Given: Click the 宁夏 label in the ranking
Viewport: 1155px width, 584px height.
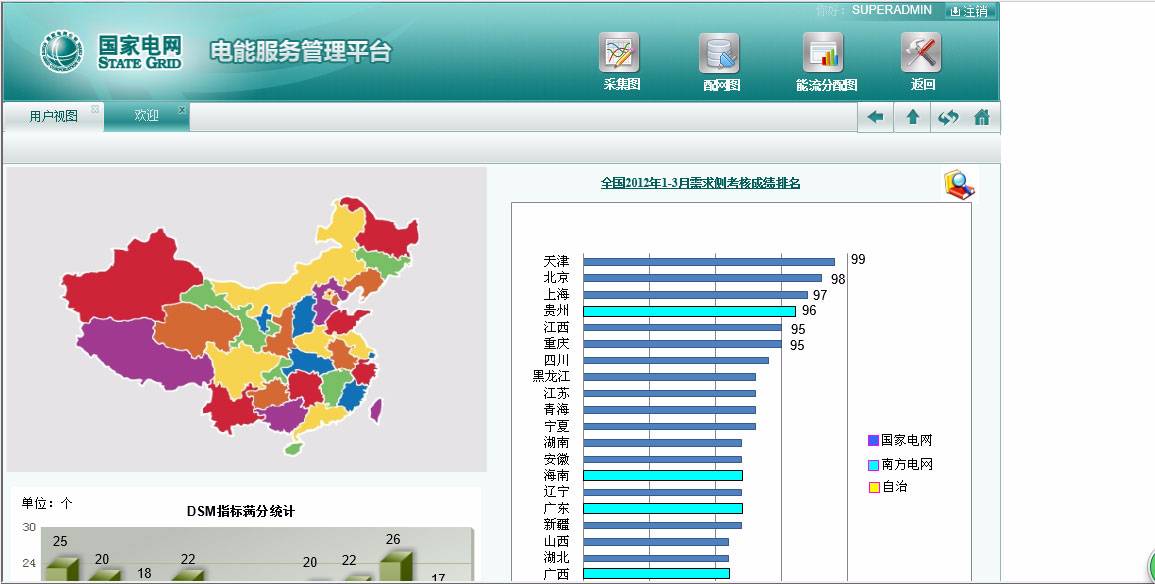Looking at the screenshot, I should [x=556, y=426].
